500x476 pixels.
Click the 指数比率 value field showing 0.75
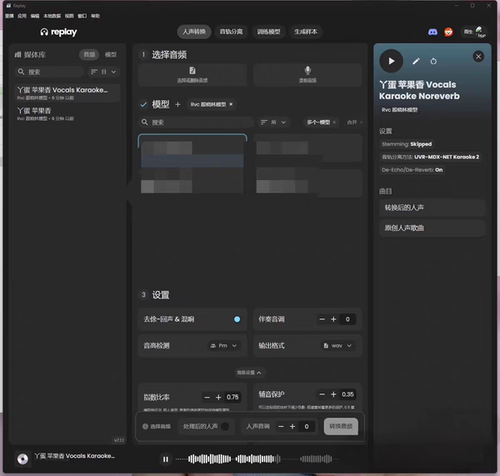tap(232, 397)
